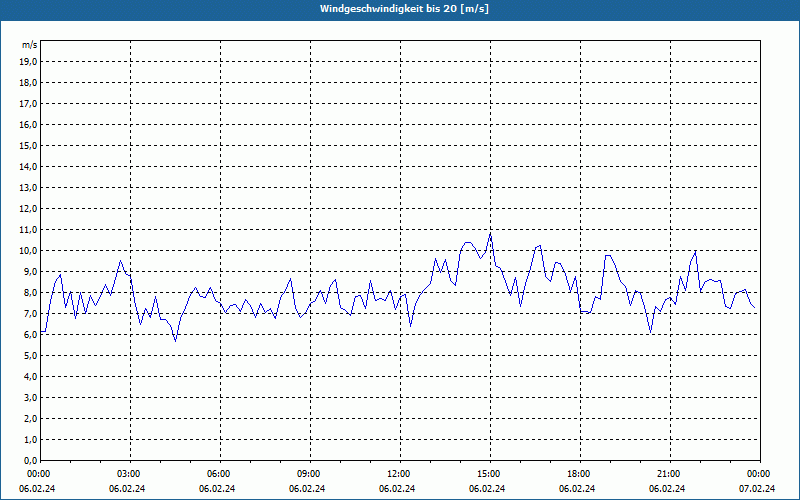Select the "5,0" y-axis label

pyautogui.click(x=30, y=356)
